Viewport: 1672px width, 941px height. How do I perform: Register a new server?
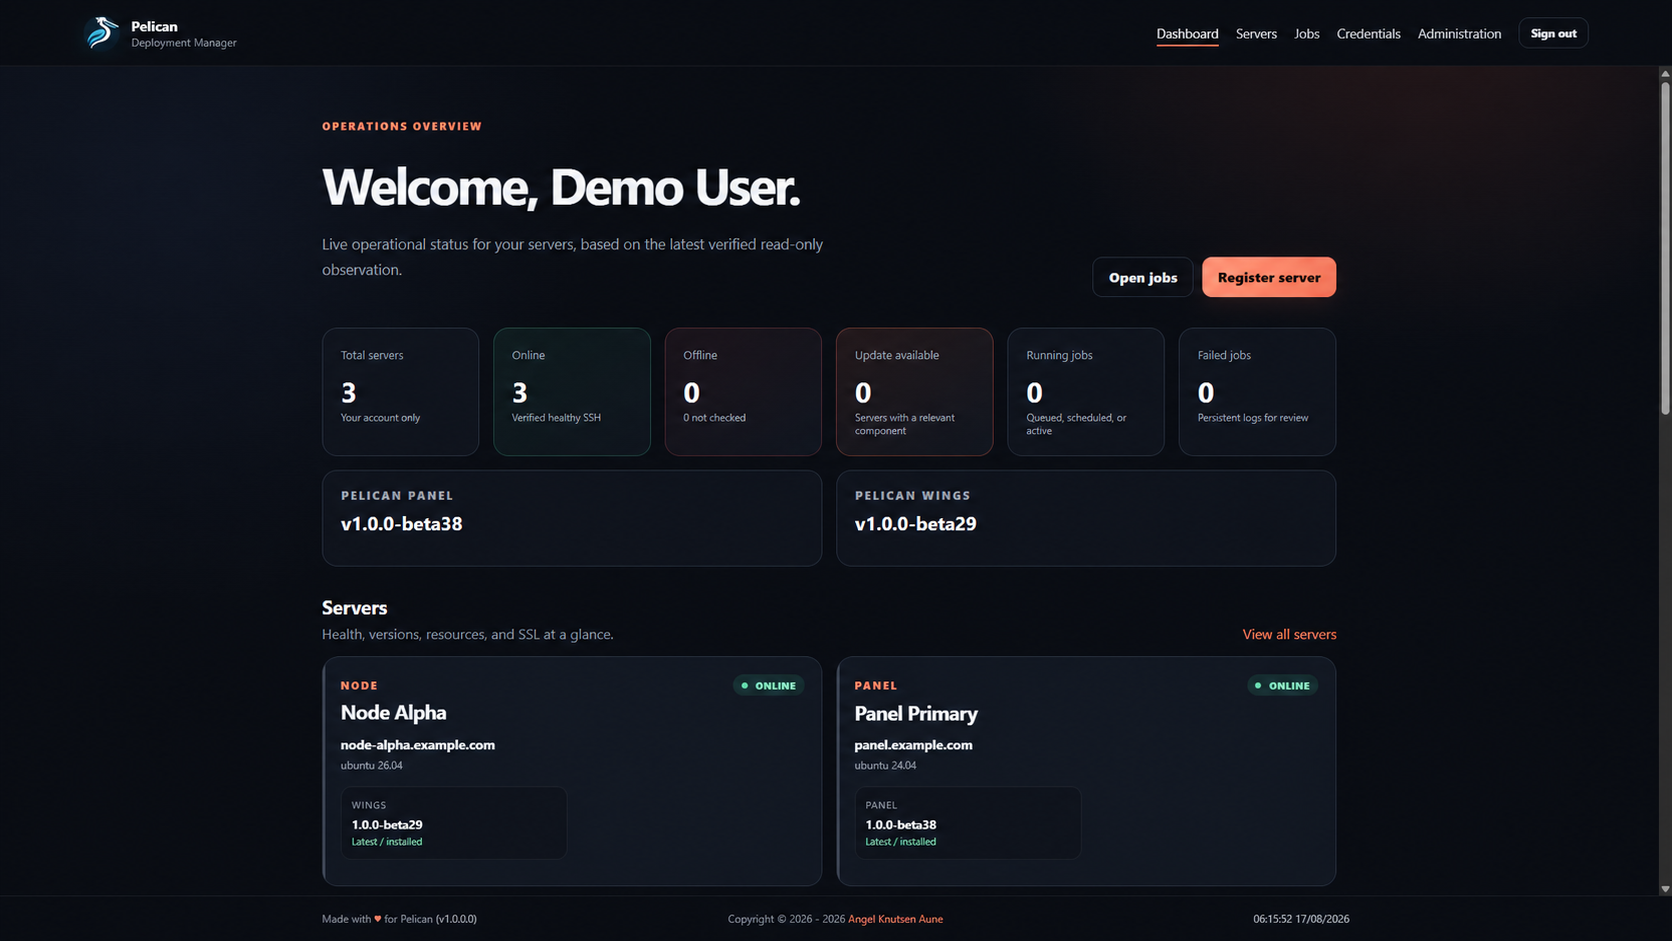[1268, 277]
